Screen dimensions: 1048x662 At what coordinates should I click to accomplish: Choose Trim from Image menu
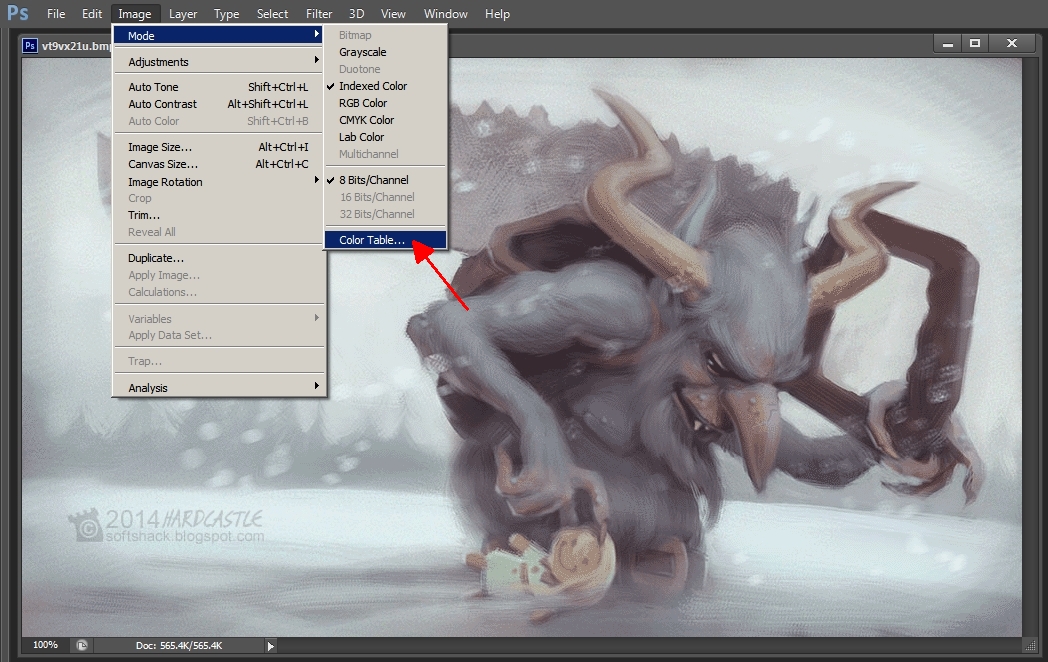click(x=219, y=215)
